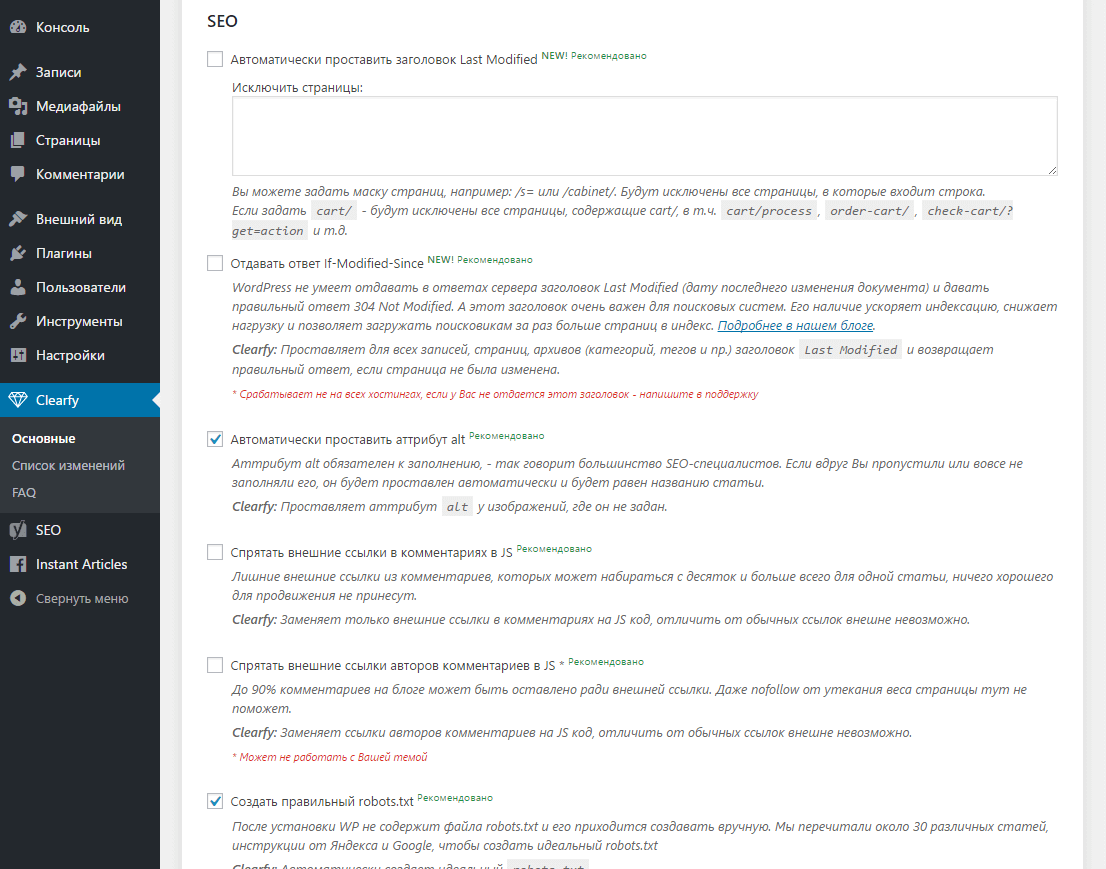The height and width of the screenshot is (869, 1106).
Task: Open the FAQ section under Clearfy
Action: 26,492
